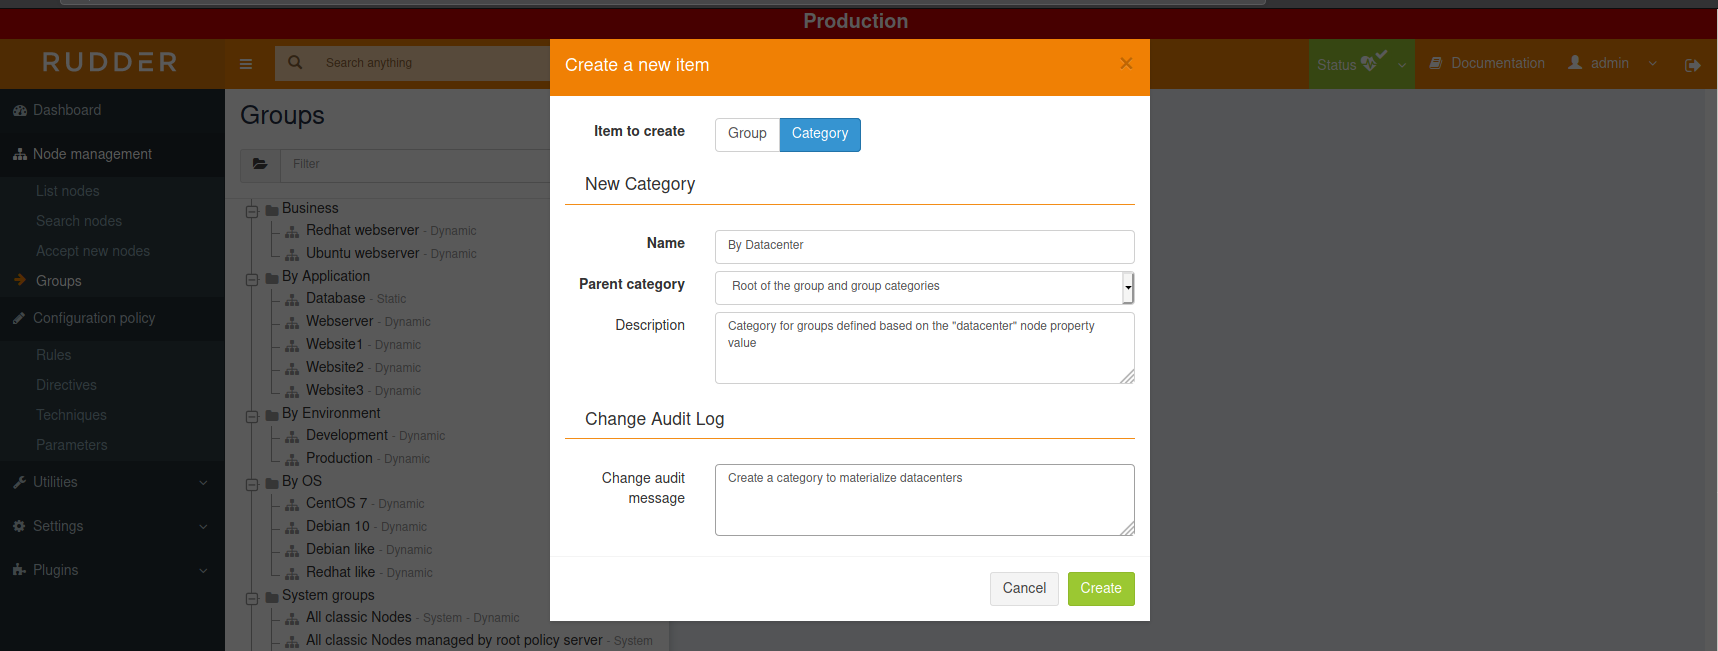
Task: Open Parameters in sidebar
Action: point(72,445)
